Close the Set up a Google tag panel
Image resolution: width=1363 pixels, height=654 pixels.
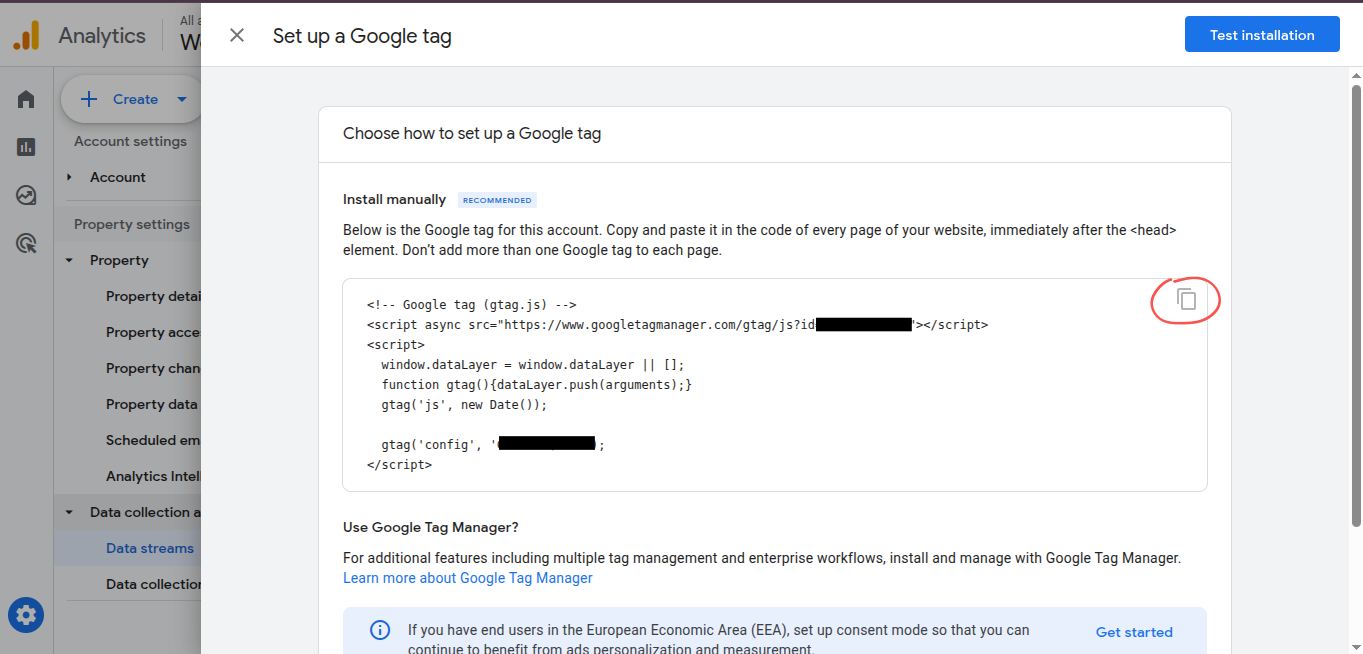tap(237, 35)
